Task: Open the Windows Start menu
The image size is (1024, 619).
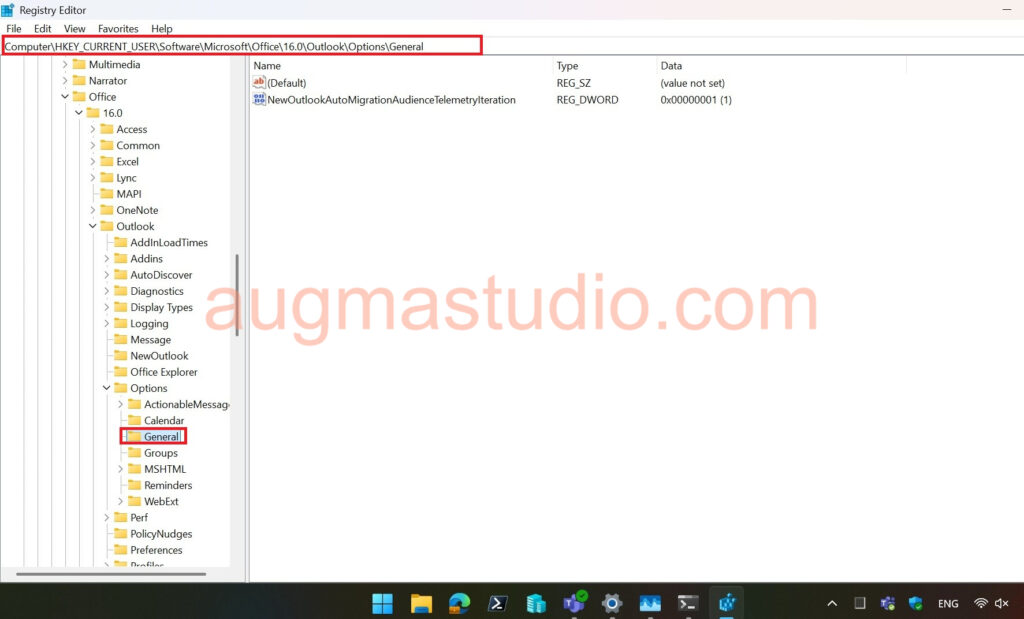Action: (x=382, y=603)
